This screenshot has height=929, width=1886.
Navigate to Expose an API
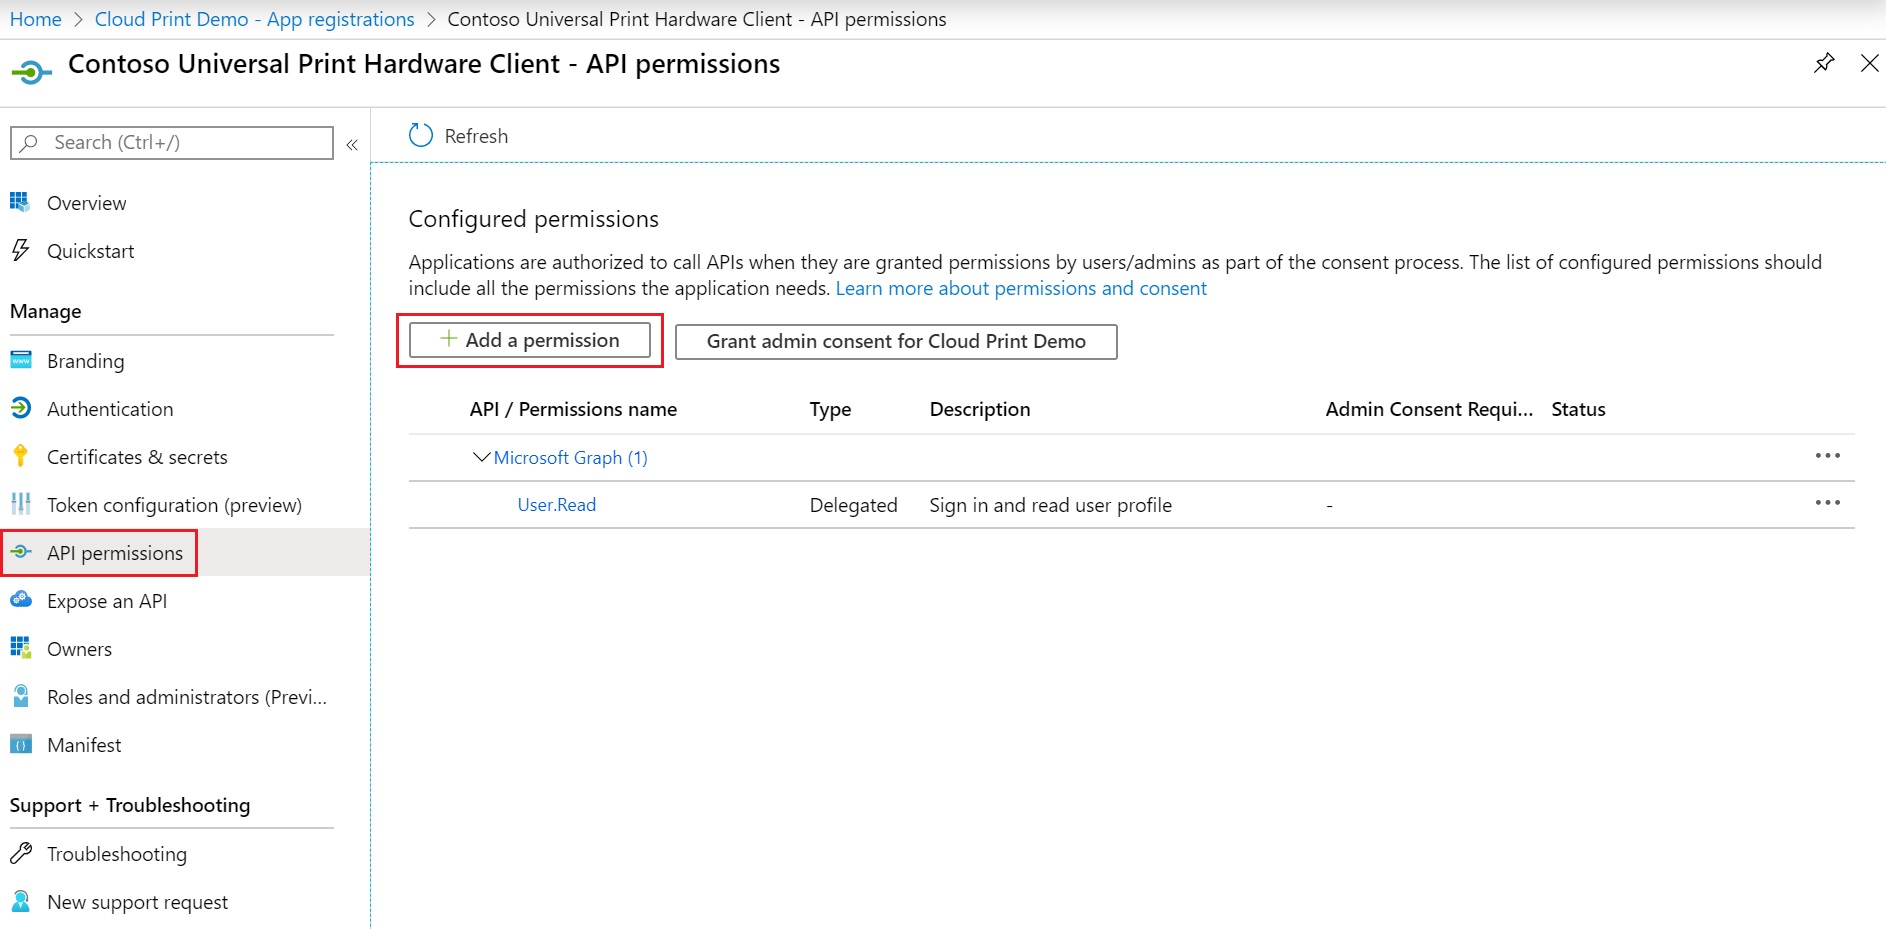point(107,601)
